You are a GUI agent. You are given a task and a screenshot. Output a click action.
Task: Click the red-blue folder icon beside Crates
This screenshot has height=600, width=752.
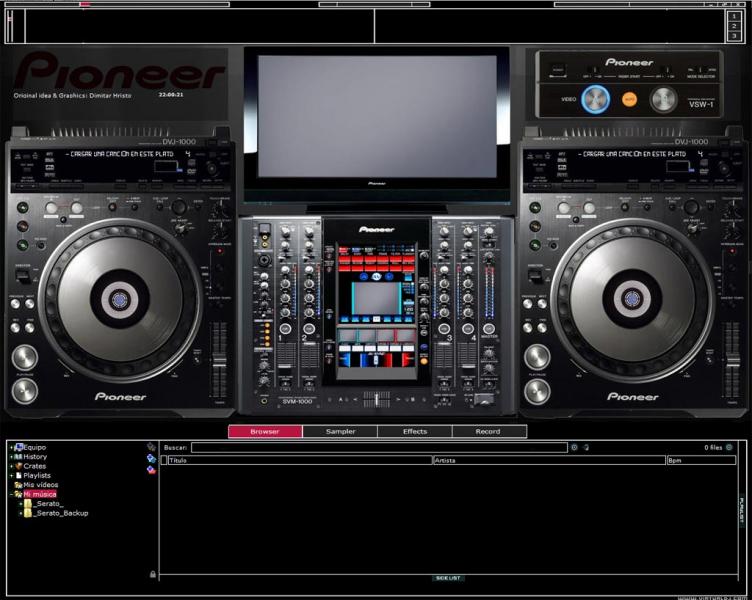pos(151,470)
